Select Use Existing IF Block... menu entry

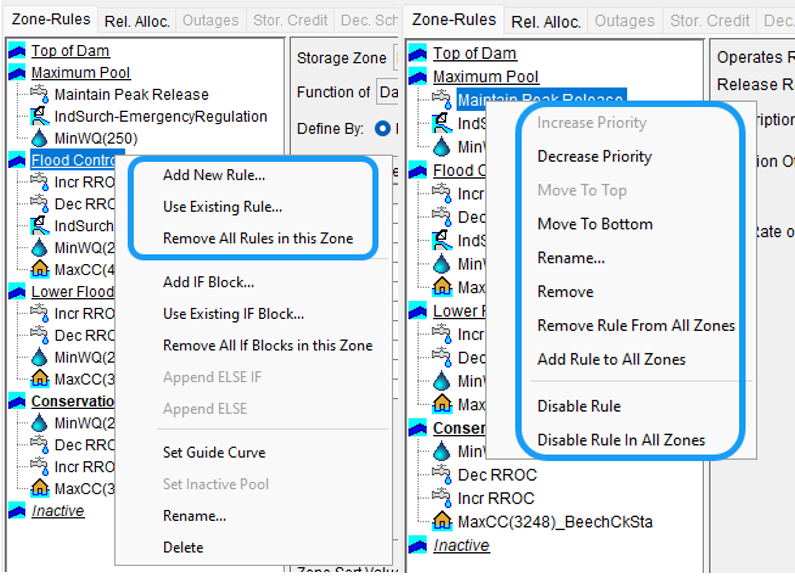click(x=233, y=314)
